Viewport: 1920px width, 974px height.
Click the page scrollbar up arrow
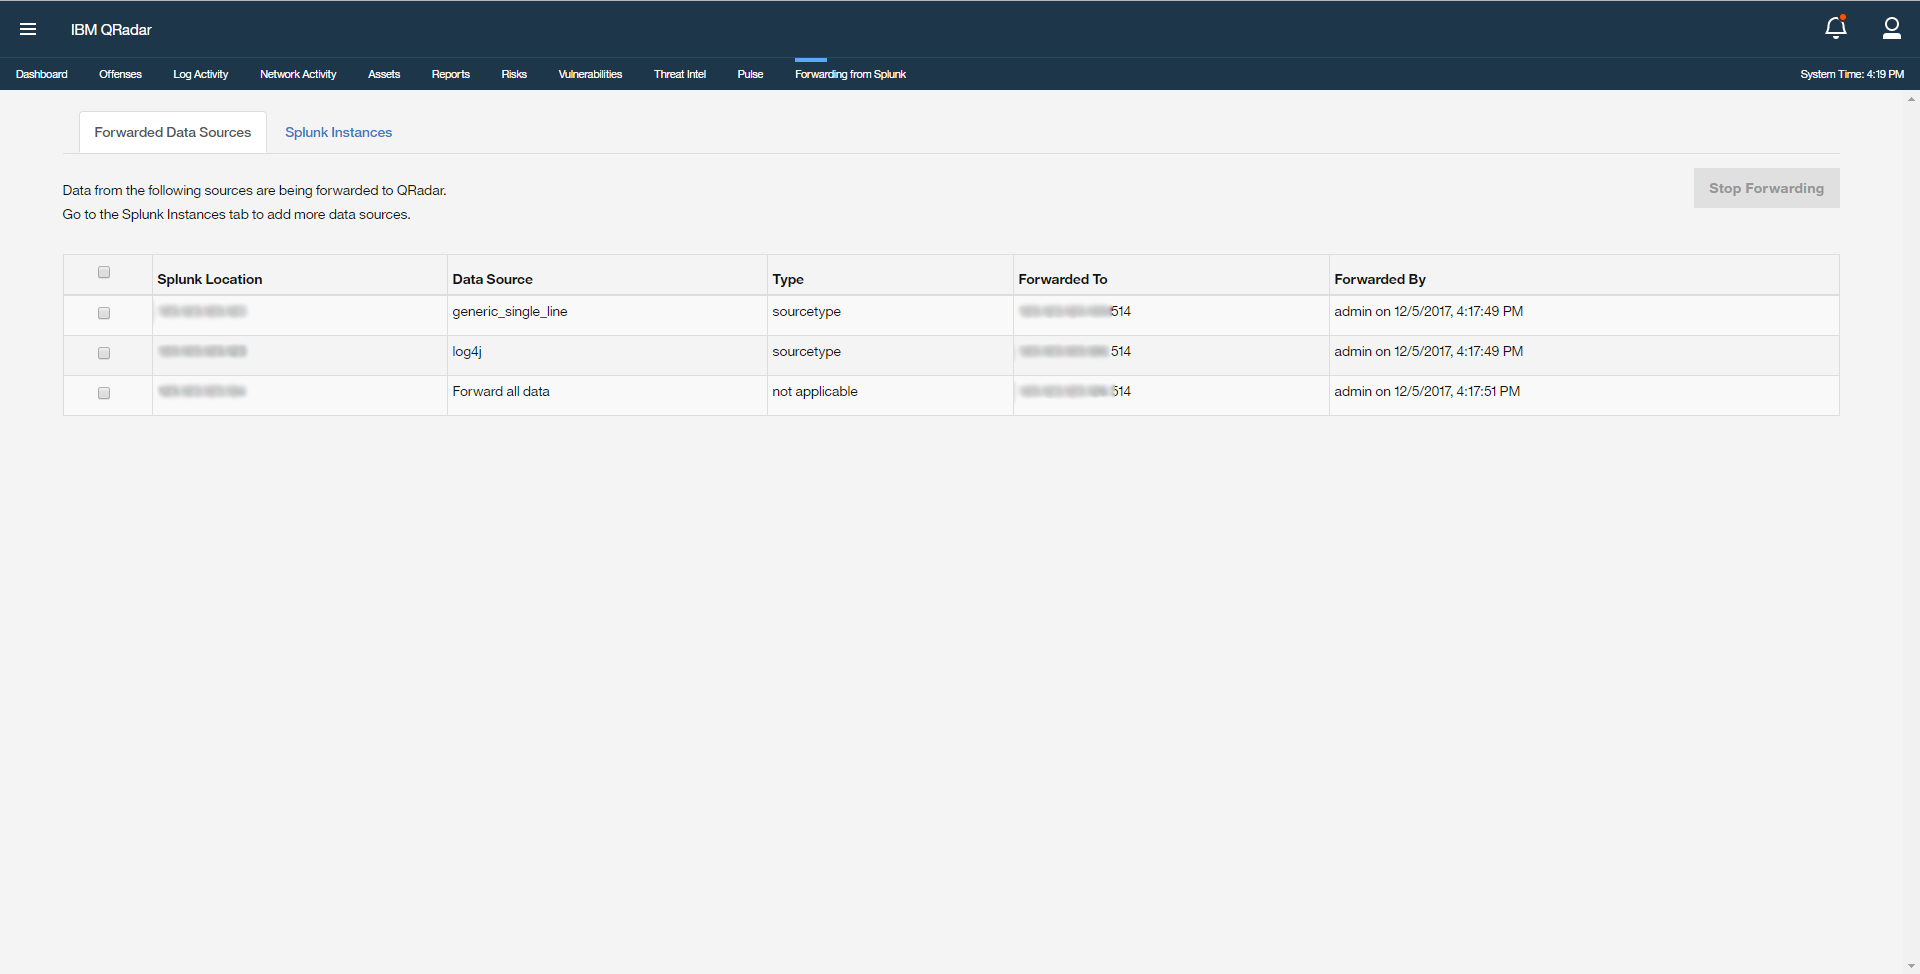click(x=1911, y=99)
